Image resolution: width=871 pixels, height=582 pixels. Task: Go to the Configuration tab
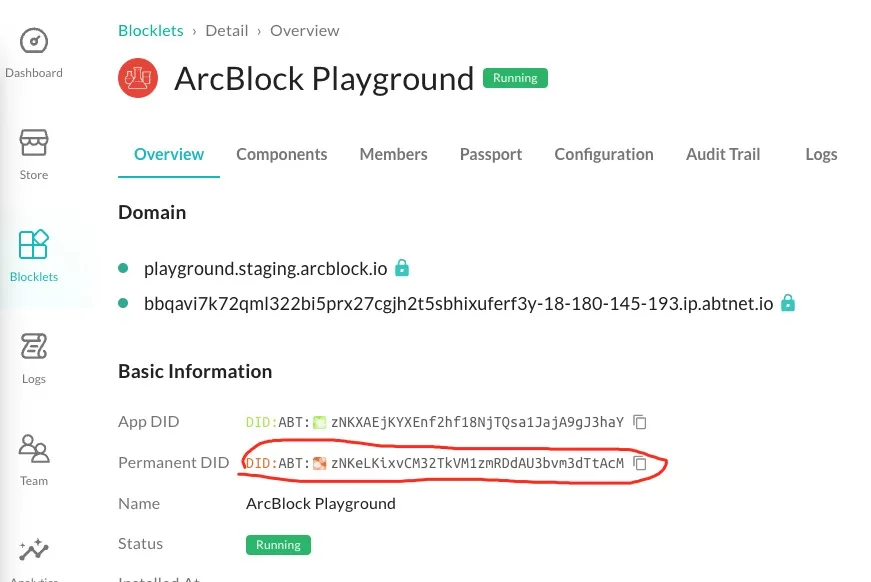[604, 154]
